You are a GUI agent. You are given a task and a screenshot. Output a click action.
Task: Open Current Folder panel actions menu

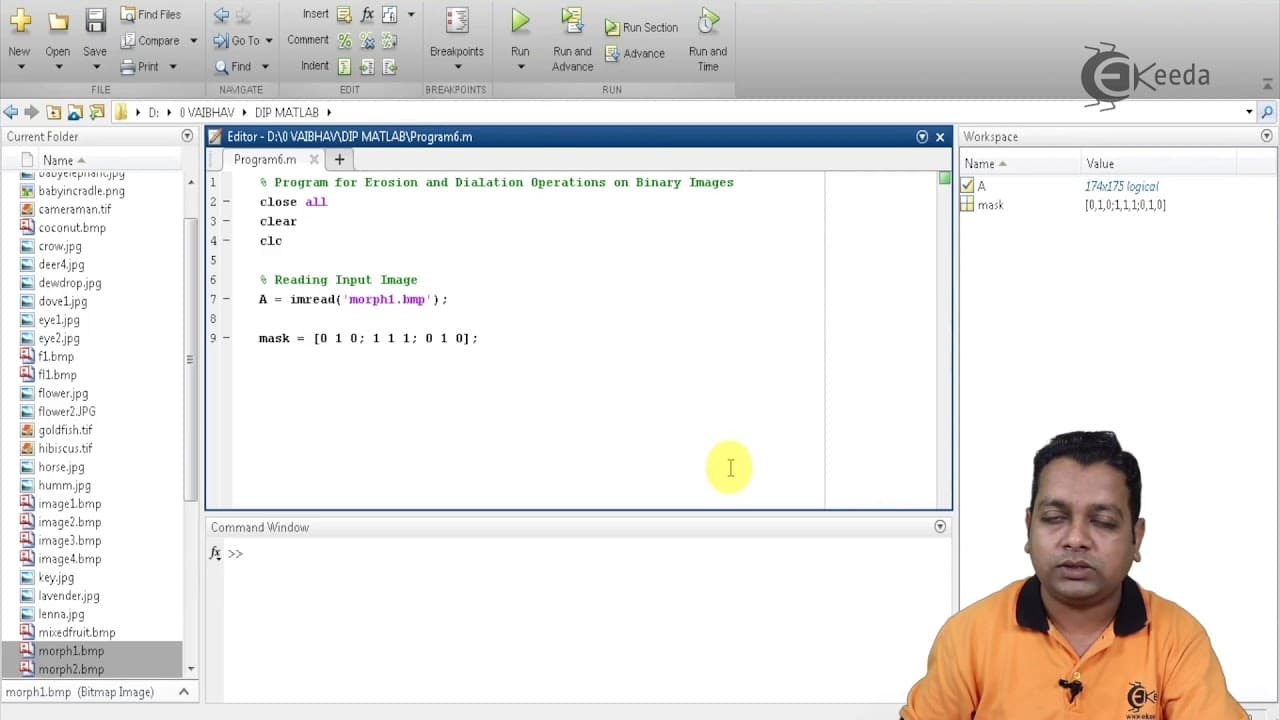coord(187,136)
